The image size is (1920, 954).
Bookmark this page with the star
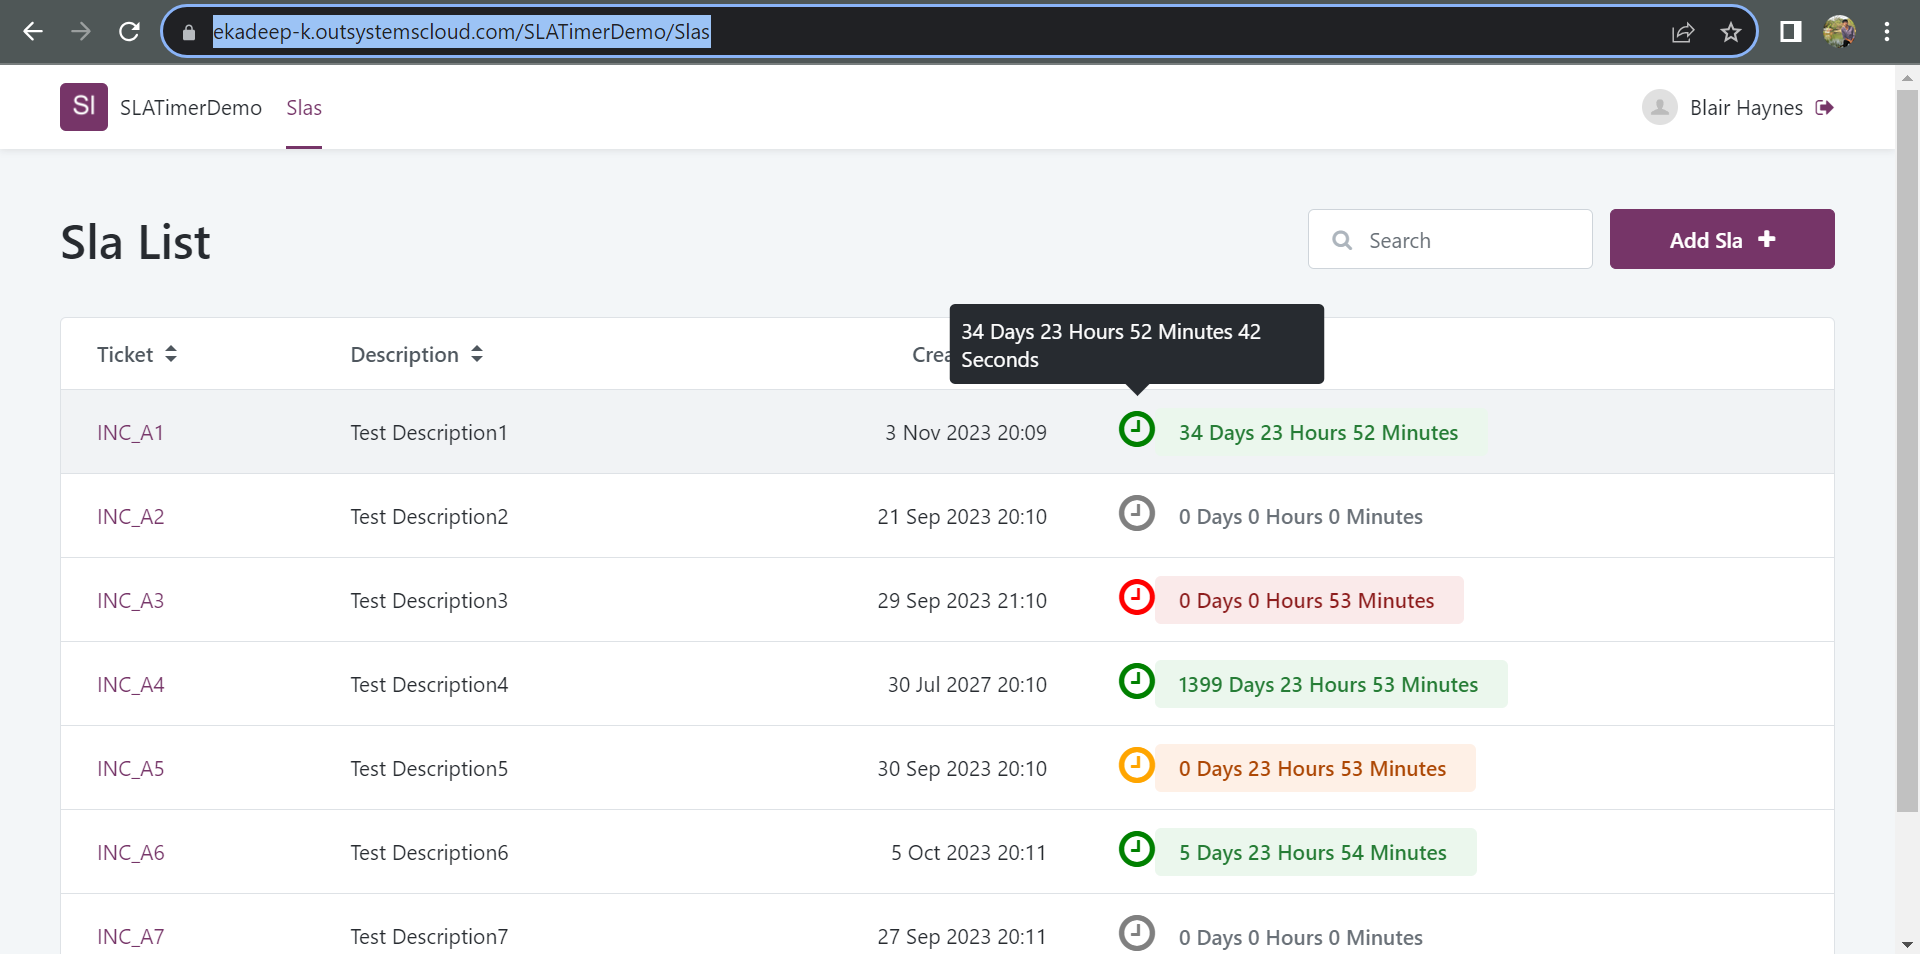[x=1731, y=32]
